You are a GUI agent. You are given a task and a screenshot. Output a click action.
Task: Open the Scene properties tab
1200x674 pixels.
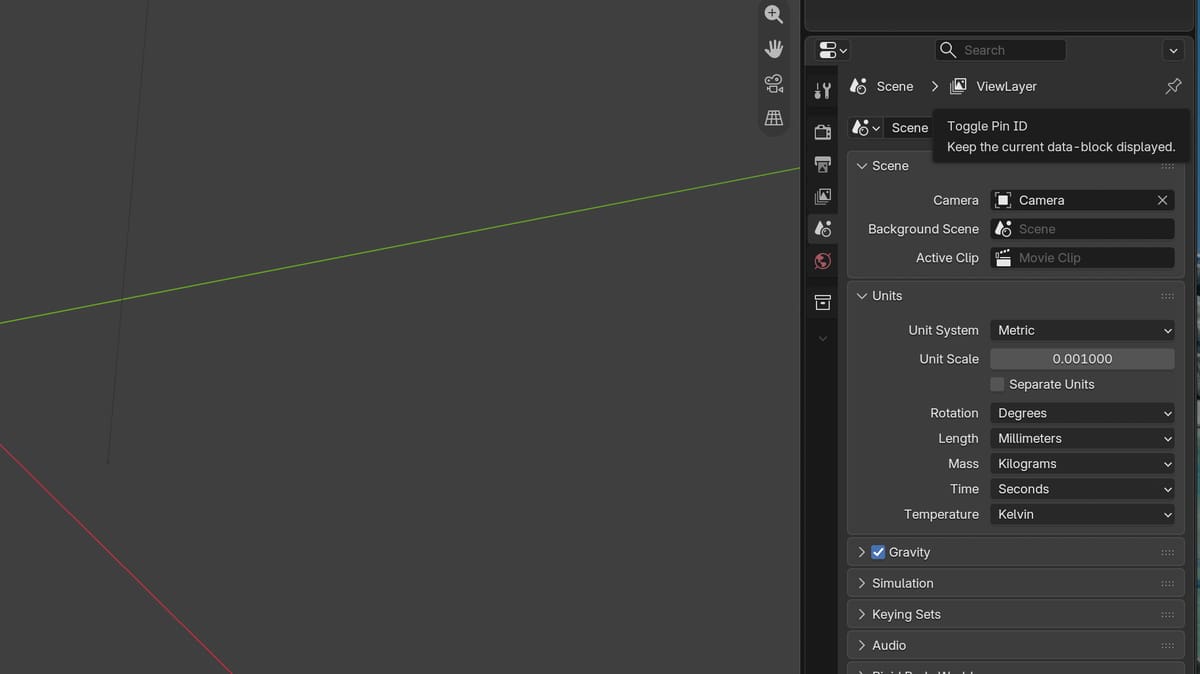click(822, 229)
